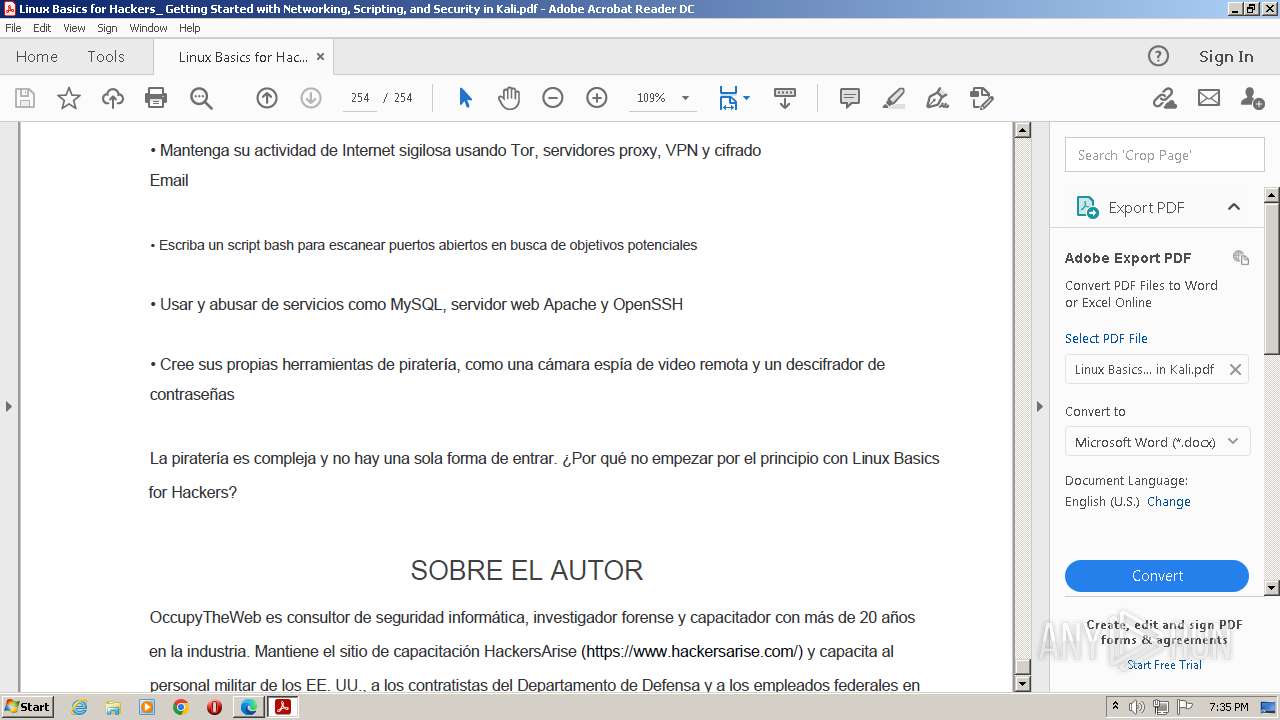Image resolution: width=1280 pixels, height=720 pixels.
Task: Zoom out with the minus icon
Action: coord(553,98)
